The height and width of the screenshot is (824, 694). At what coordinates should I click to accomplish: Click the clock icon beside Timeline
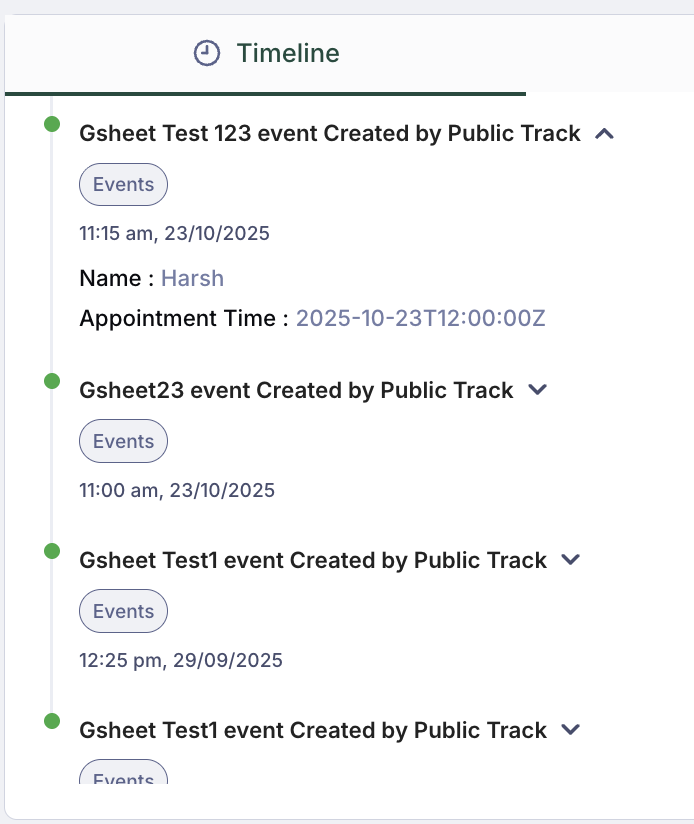point(206,53)
